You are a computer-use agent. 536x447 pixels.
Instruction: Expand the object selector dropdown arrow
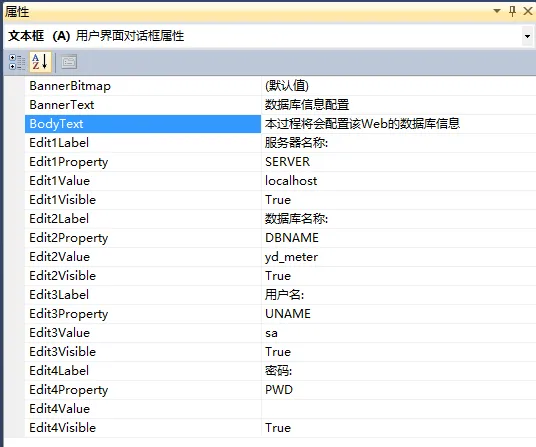(527, 36)
